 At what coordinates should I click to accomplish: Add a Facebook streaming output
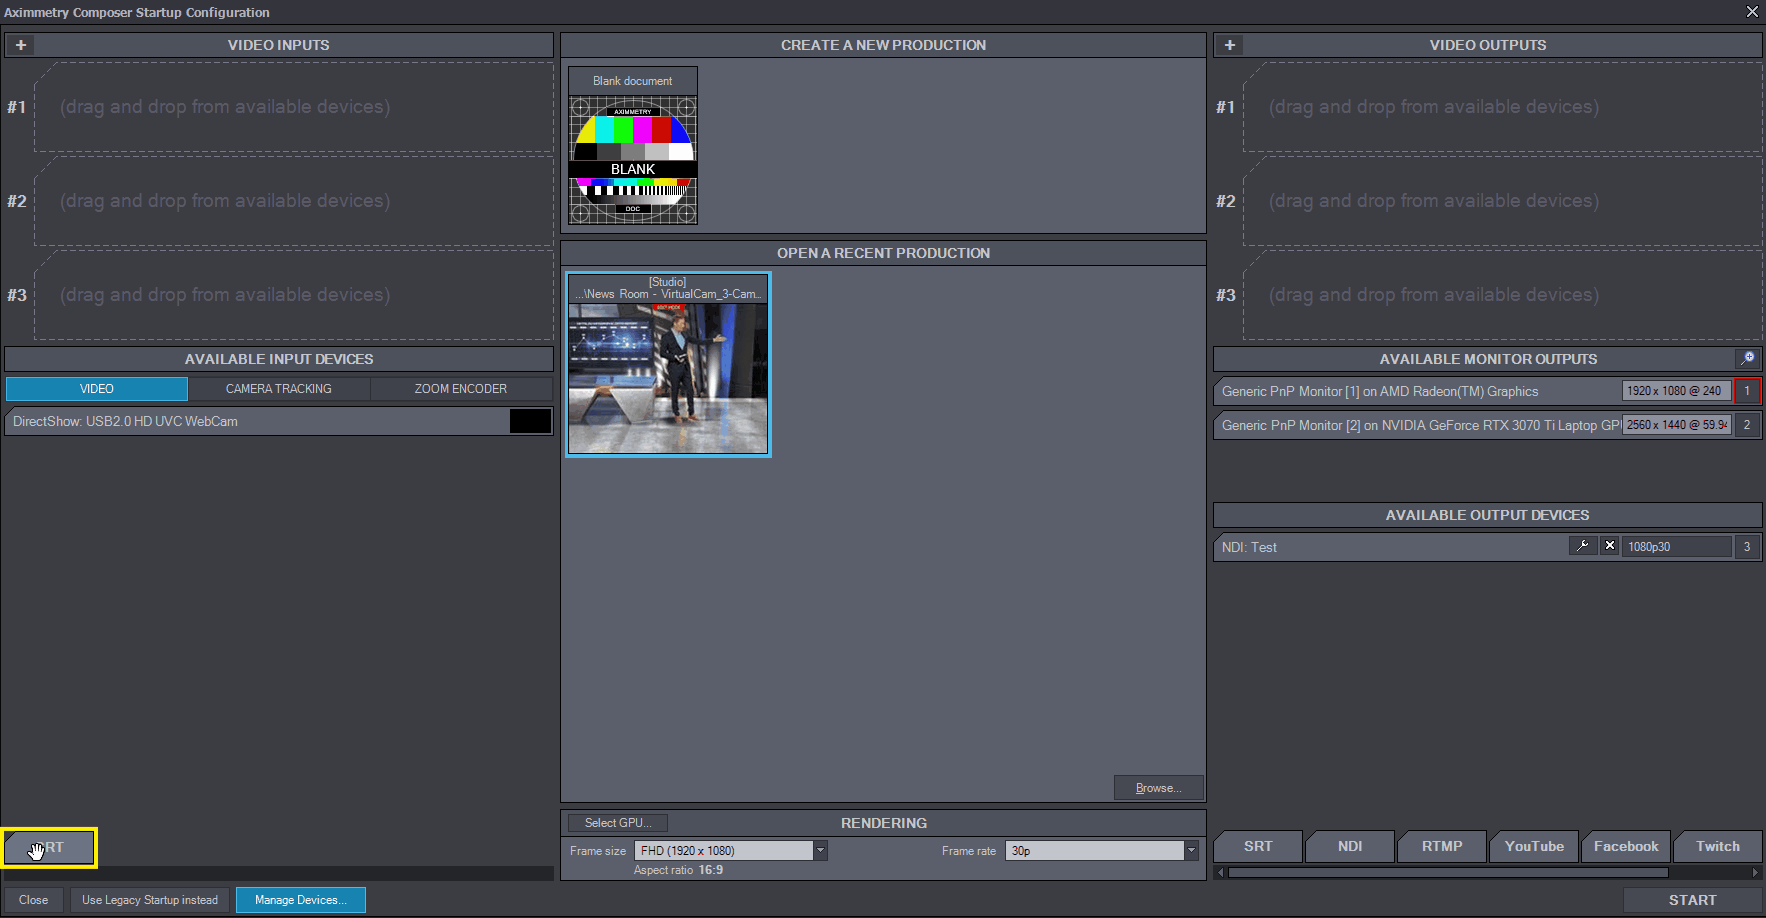1626,846
